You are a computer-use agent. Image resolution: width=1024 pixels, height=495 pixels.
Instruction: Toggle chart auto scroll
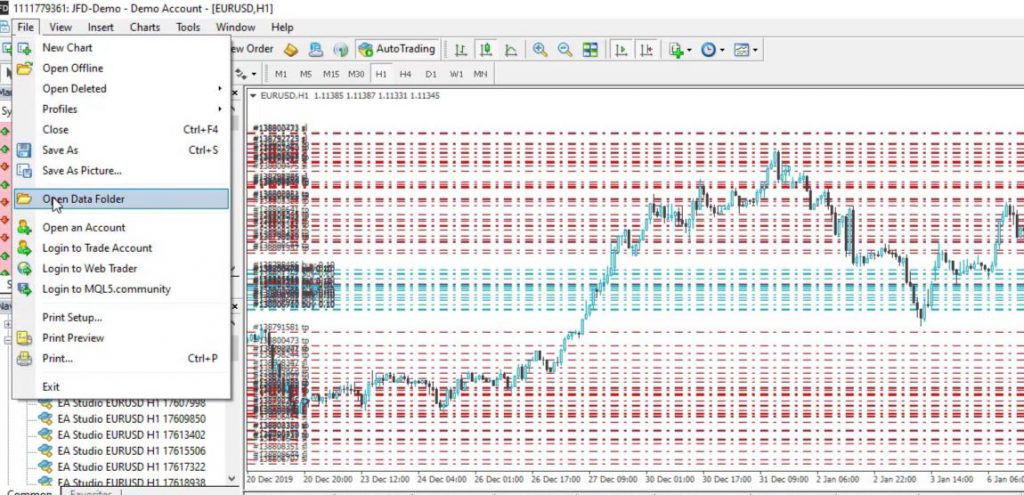(x=621, y=50)
